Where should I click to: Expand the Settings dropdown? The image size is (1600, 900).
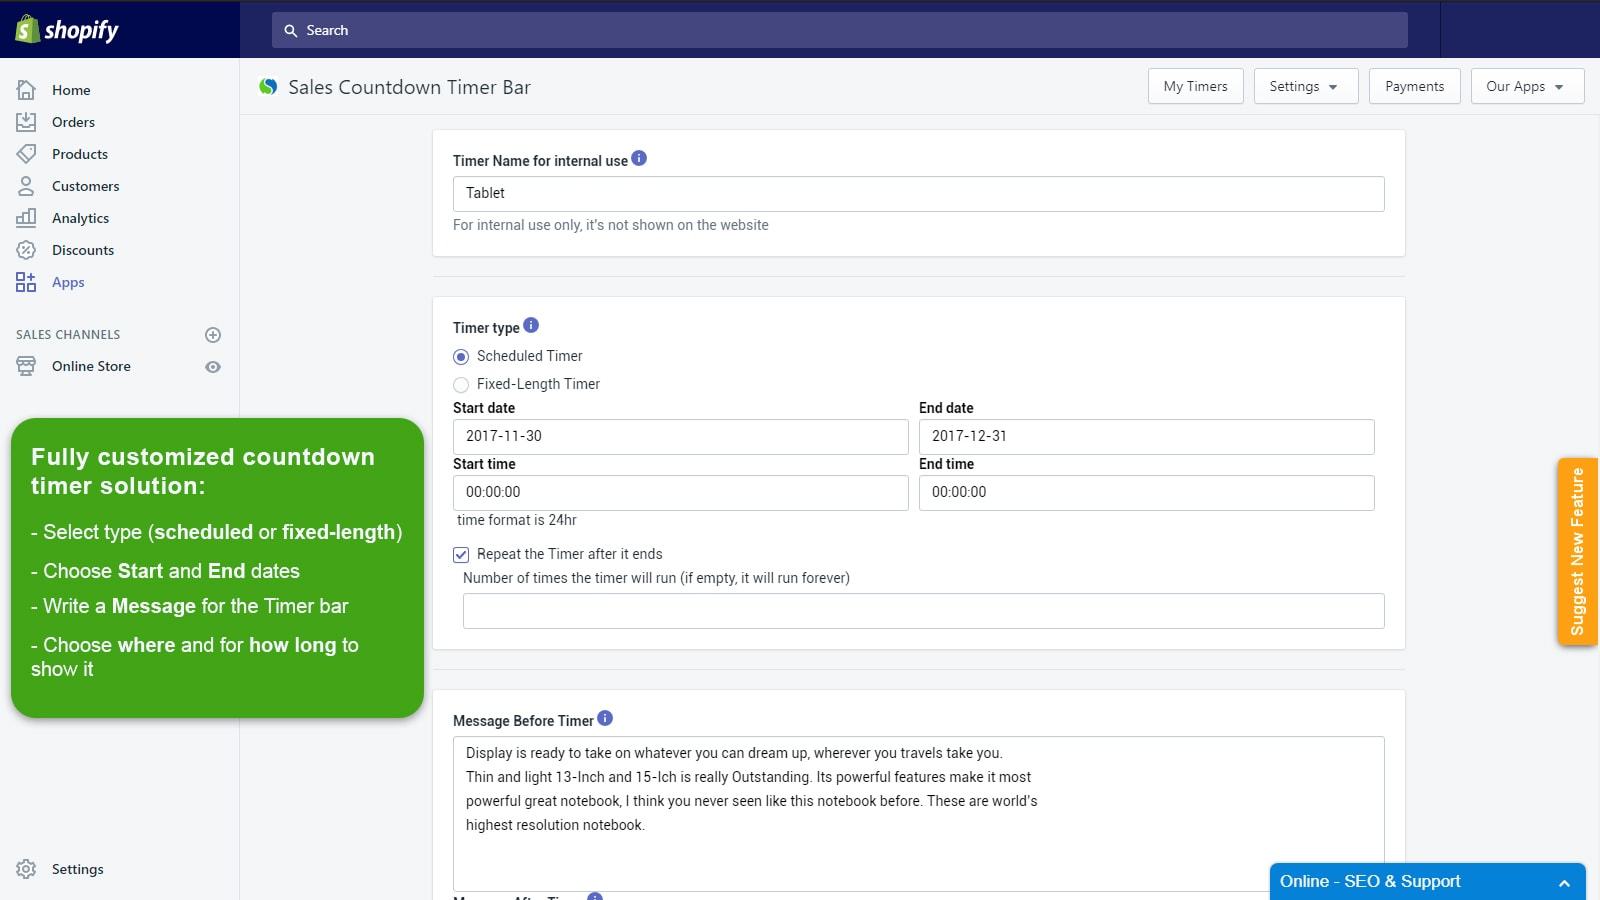click(x=1306, y=86)
